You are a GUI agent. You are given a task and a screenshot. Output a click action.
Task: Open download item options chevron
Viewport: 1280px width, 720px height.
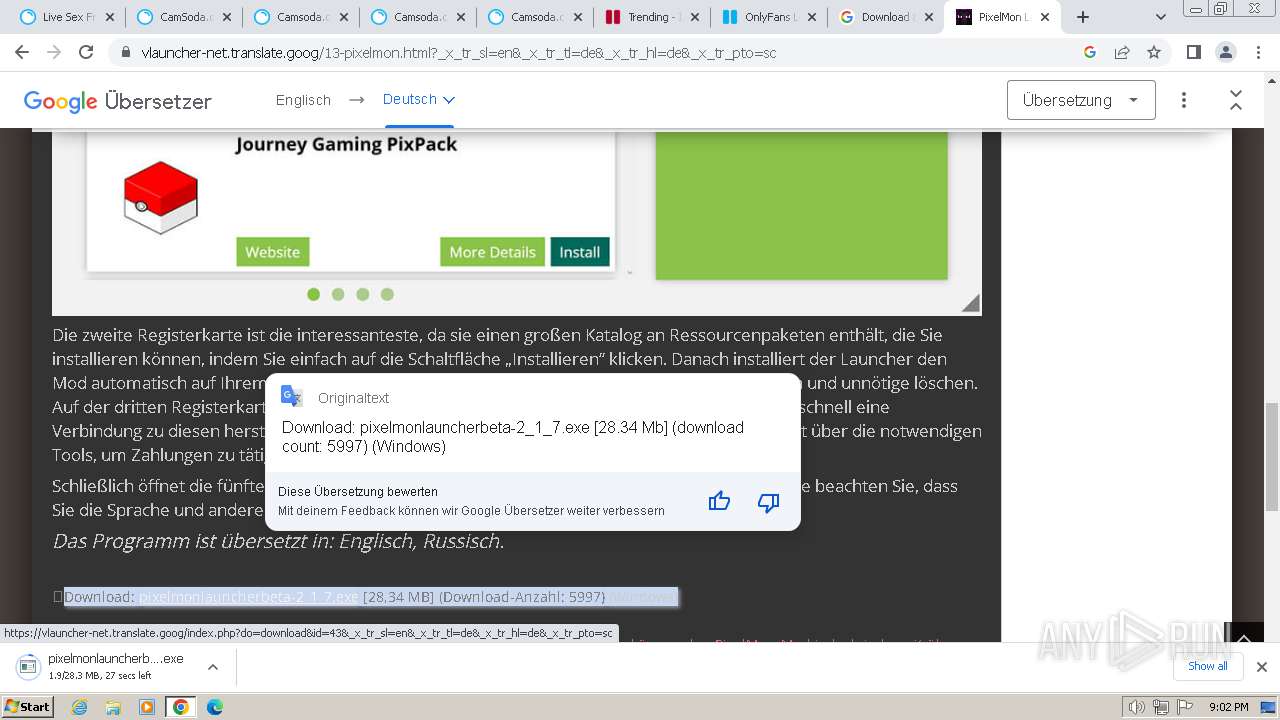213,667
